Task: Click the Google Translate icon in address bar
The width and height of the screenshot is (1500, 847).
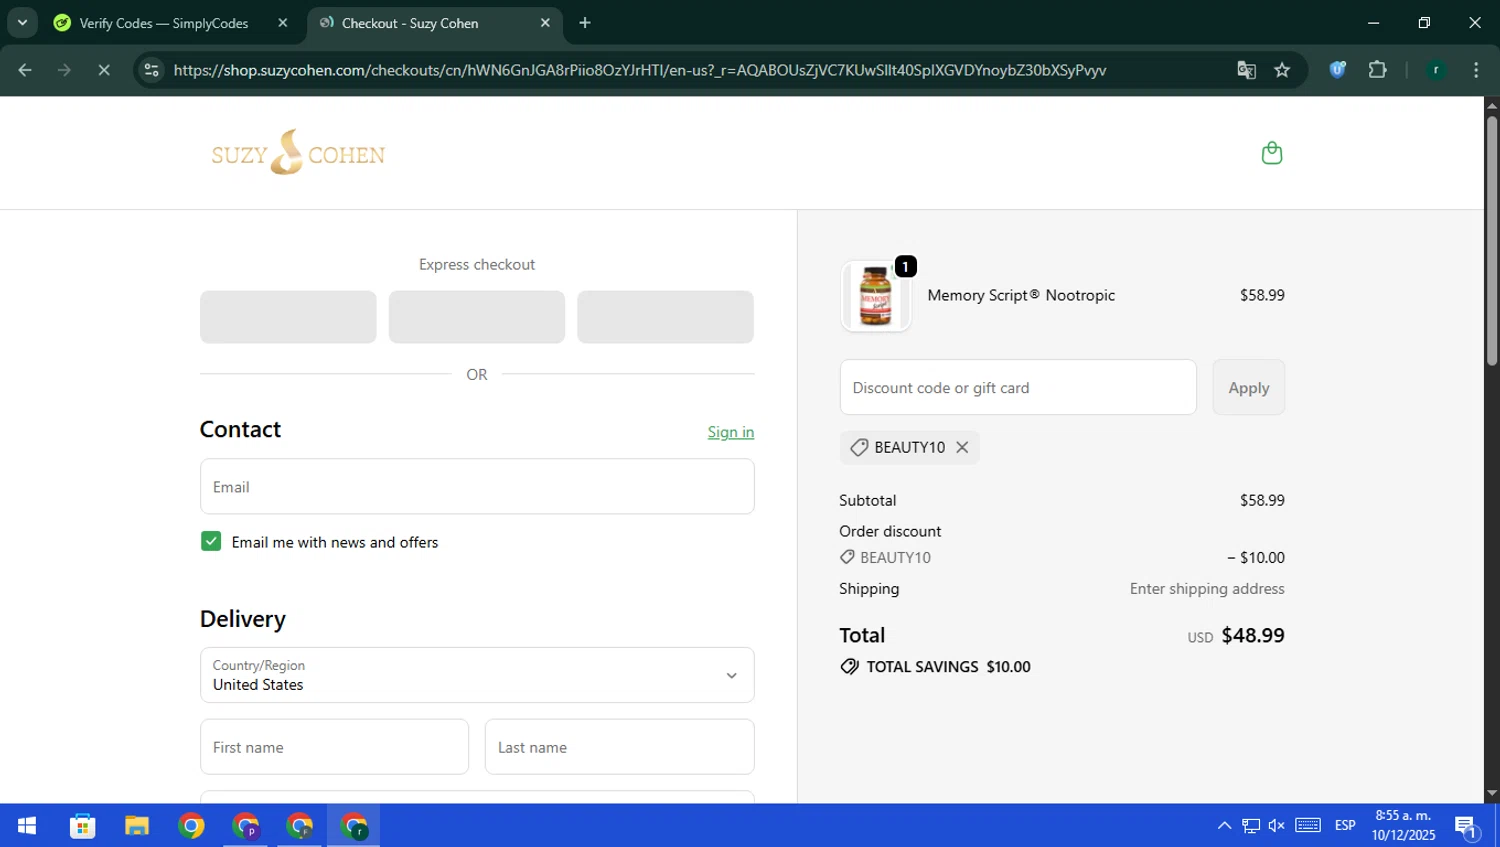Action: click(x=1246, y=70)
